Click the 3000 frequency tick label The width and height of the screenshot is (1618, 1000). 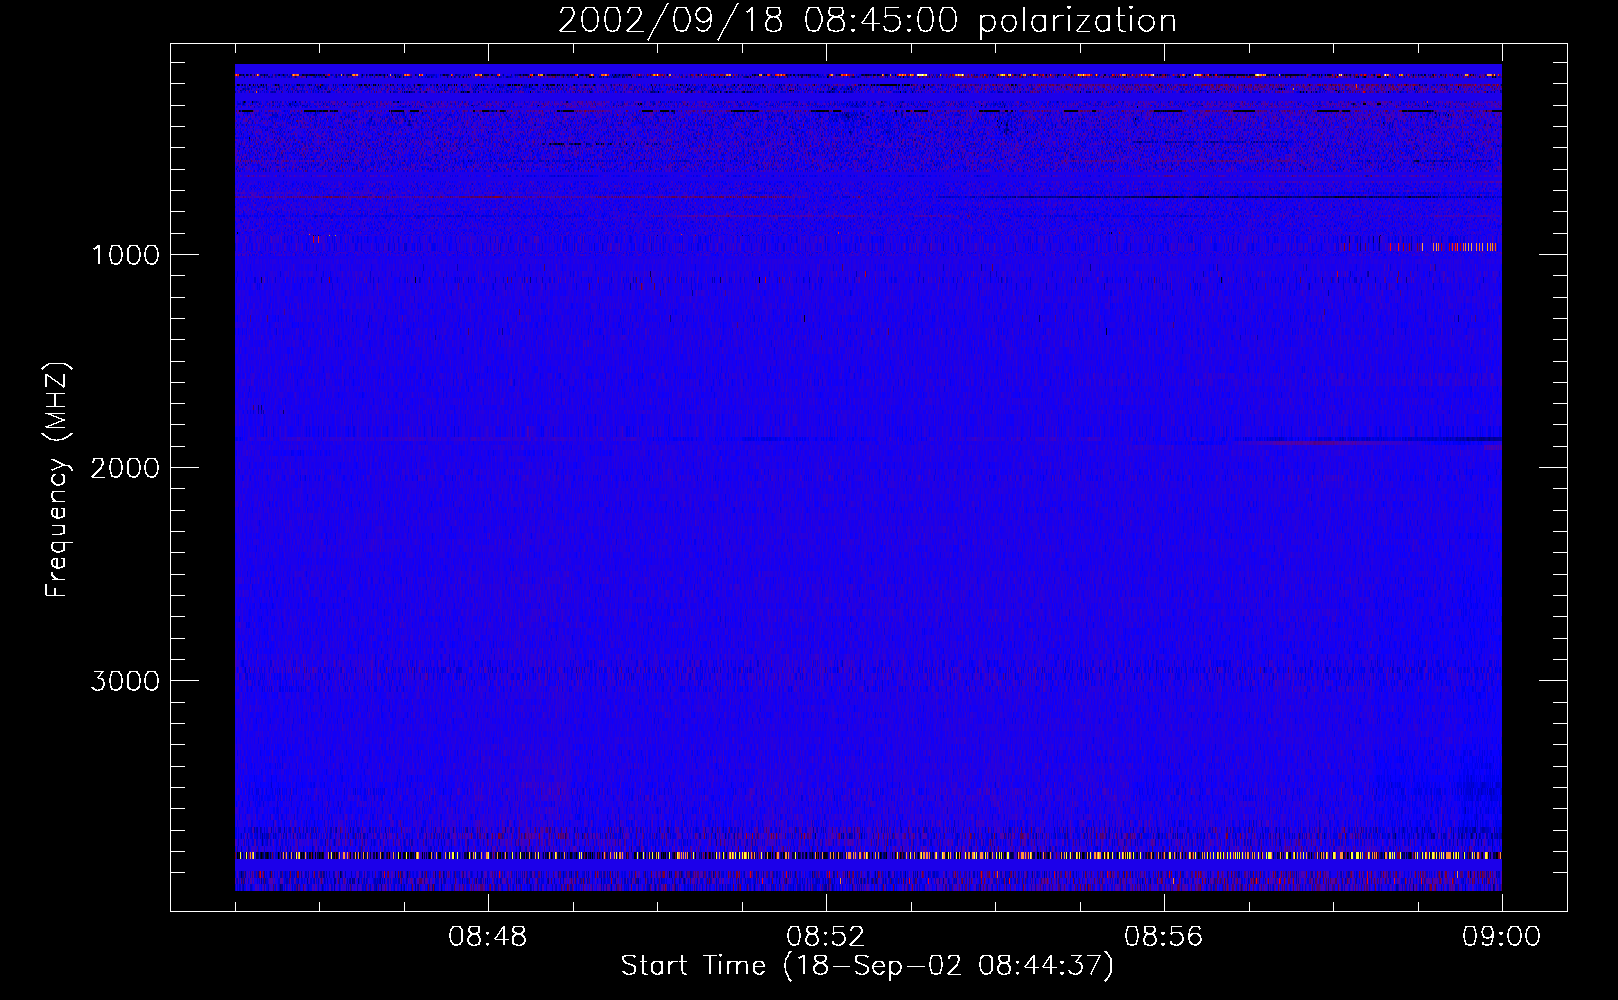pos(125,681)
